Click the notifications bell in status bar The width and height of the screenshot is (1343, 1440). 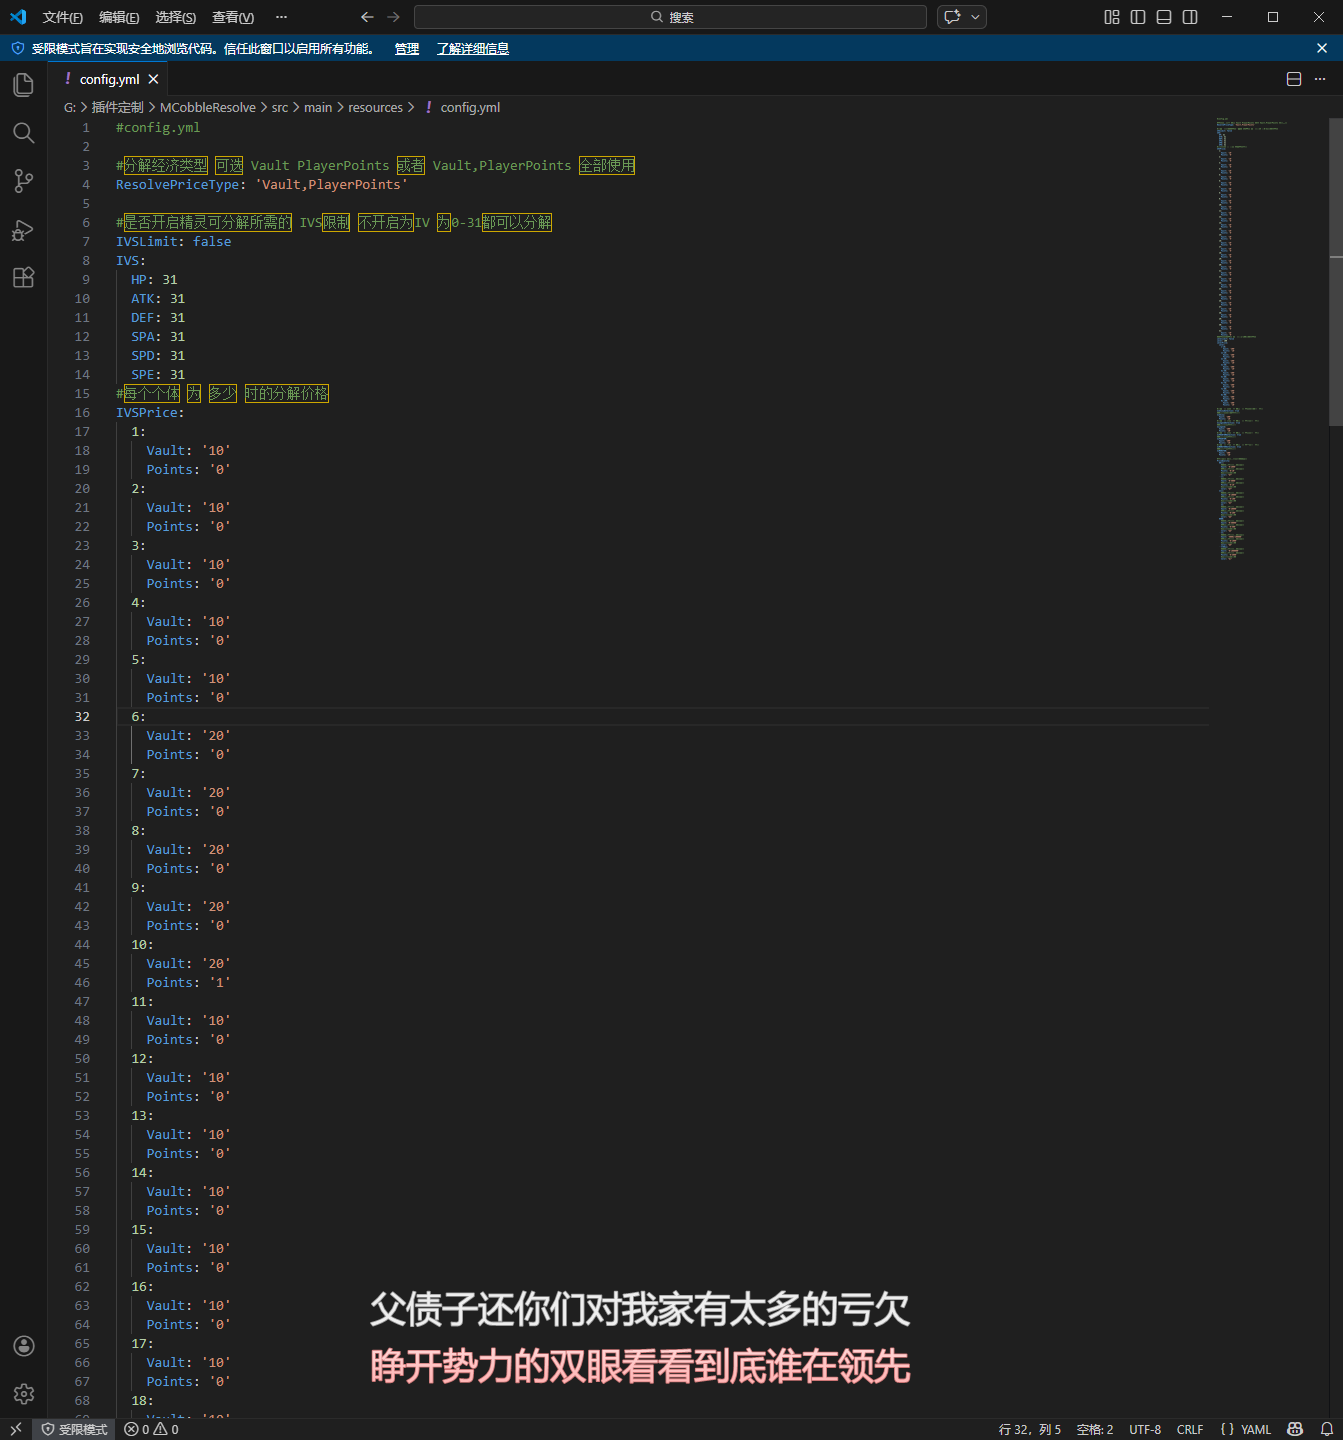coord(1327,1429)
